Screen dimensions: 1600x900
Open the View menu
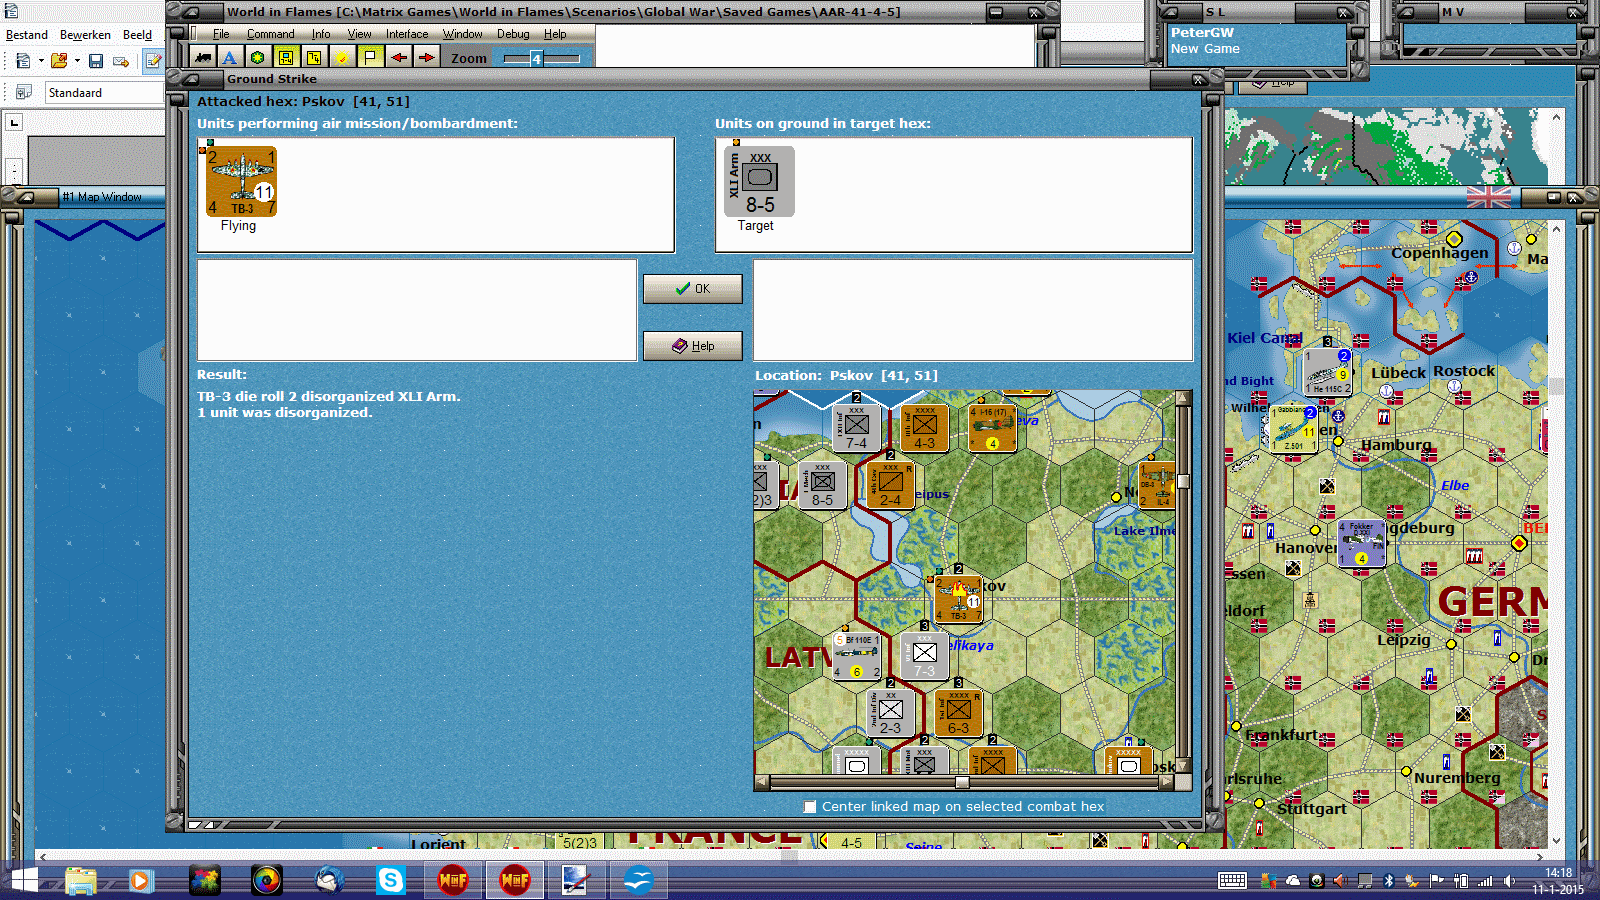pyautogui.click(x=359, y=34)
